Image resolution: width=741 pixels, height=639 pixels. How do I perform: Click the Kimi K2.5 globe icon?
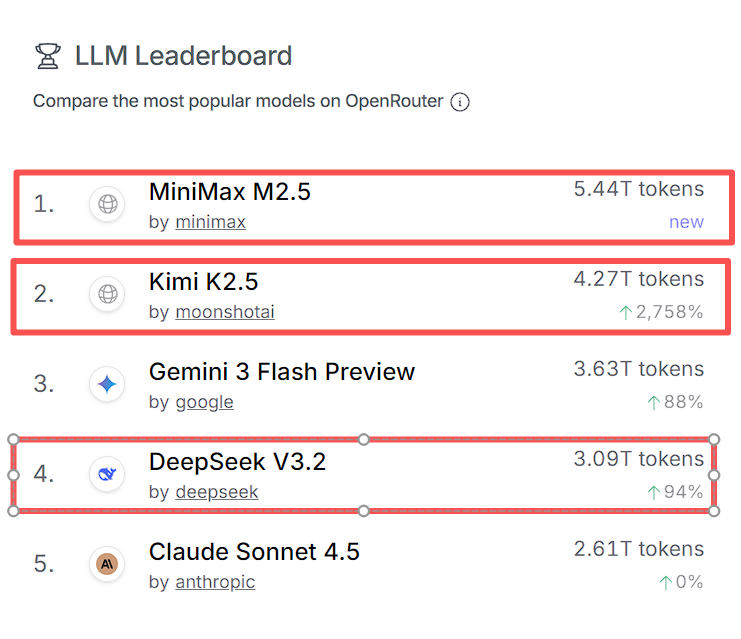[x=107, y=294]
